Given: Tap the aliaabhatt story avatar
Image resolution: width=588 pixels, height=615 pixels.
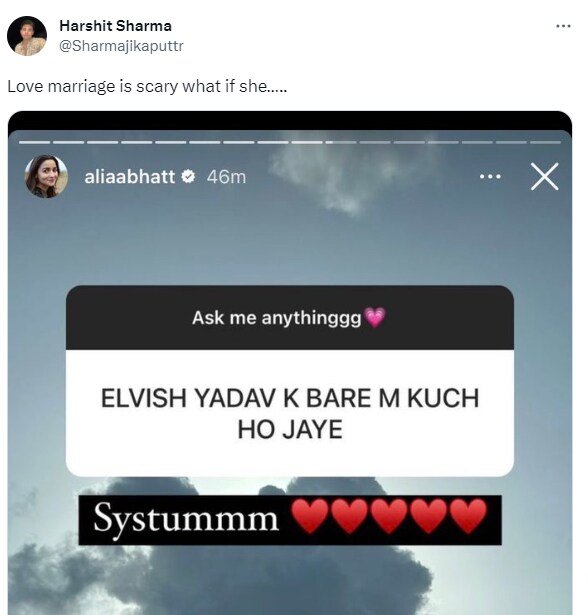Looking at the screenshot, I should click(46, 176).
